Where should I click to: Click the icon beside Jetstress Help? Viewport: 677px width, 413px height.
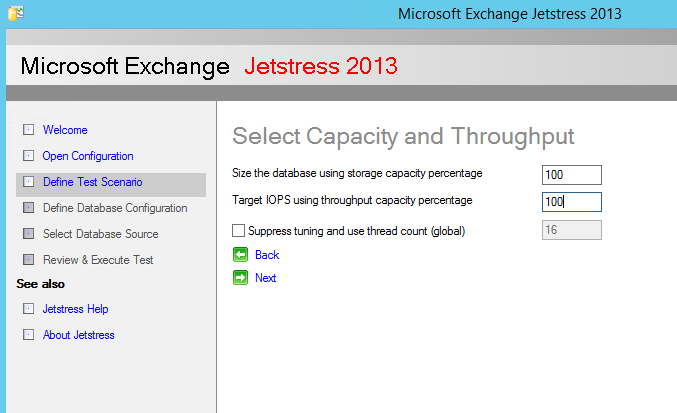coord(28,310)
